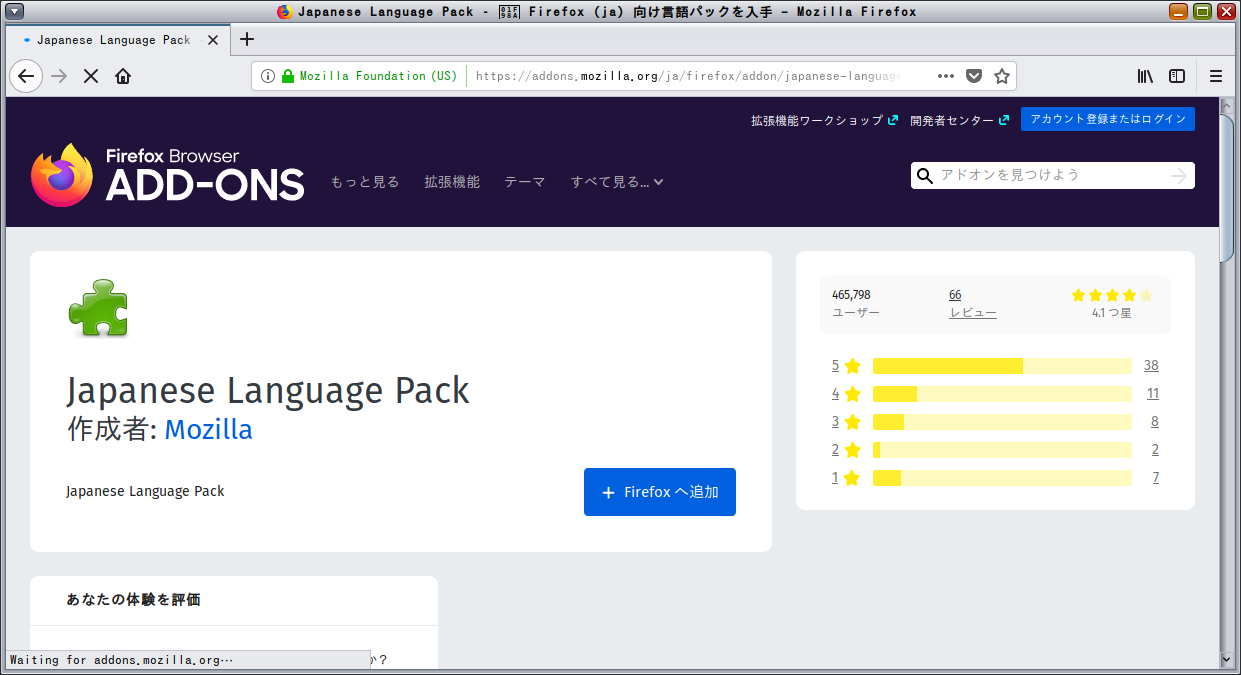
Task: Click アカウント登録またはログイン button
Action: coord(1108,119)
